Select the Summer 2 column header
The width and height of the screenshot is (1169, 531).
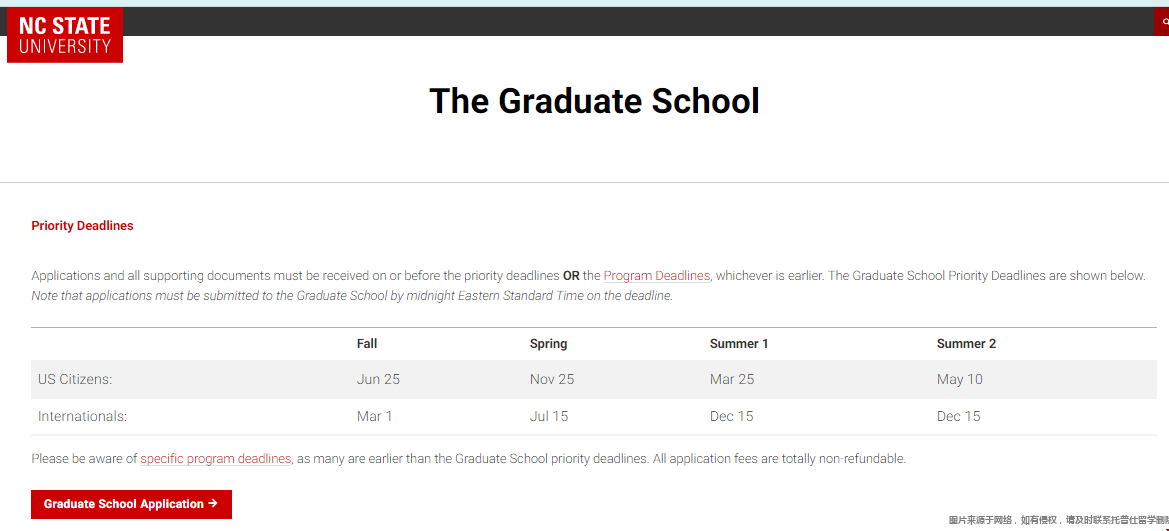[x=966, y=344]
